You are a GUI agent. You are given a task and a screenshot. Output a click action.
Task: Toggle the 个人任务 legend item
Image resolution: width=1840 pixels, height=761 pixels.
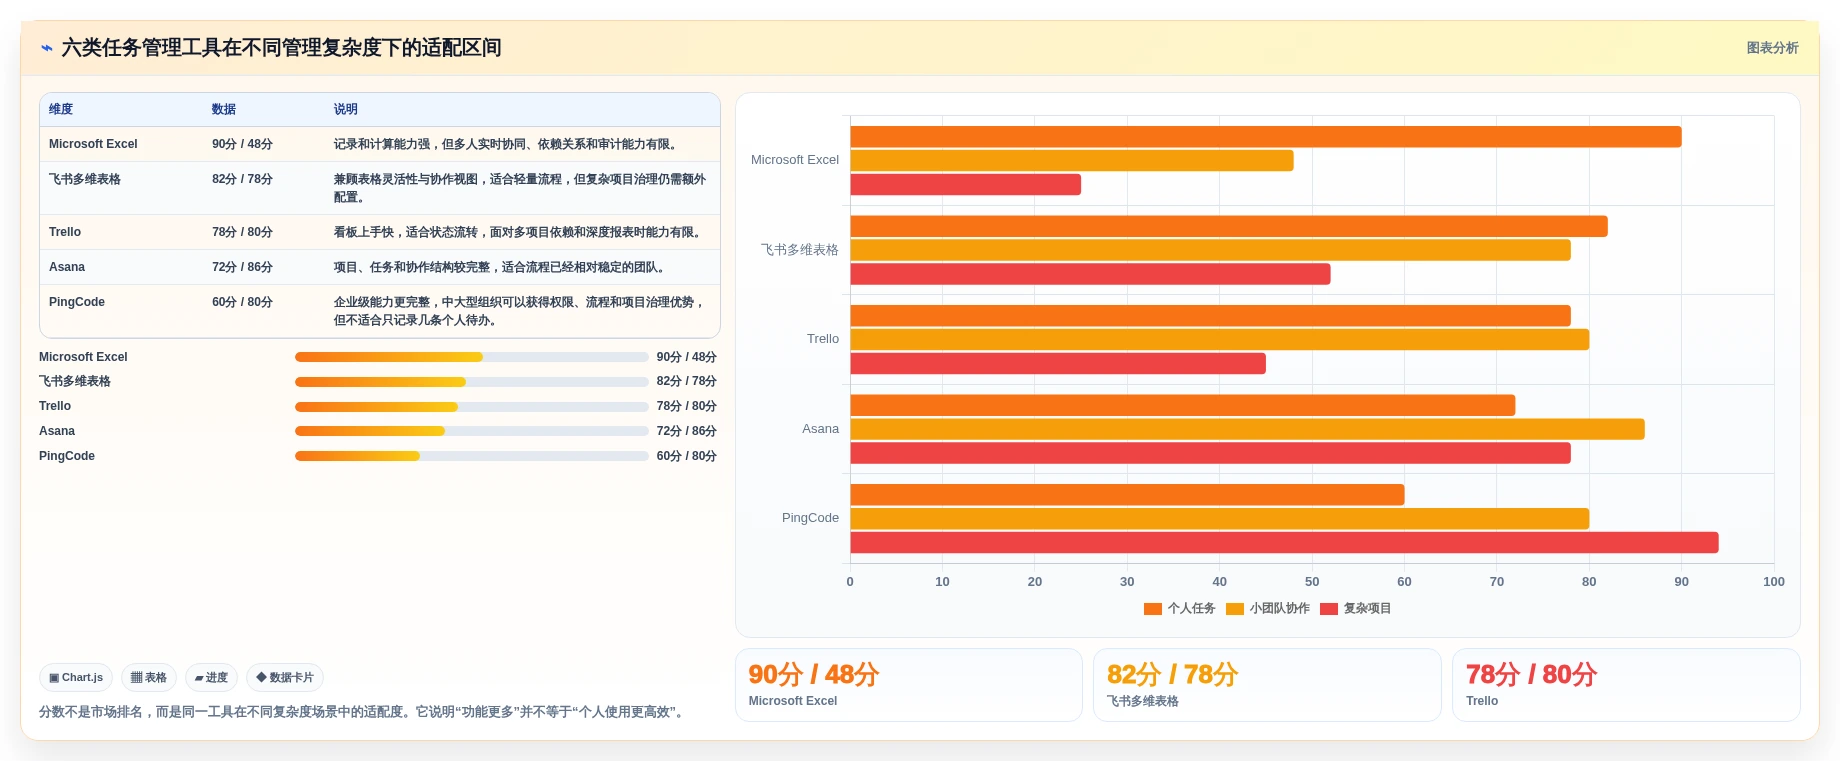point(1180,608)
